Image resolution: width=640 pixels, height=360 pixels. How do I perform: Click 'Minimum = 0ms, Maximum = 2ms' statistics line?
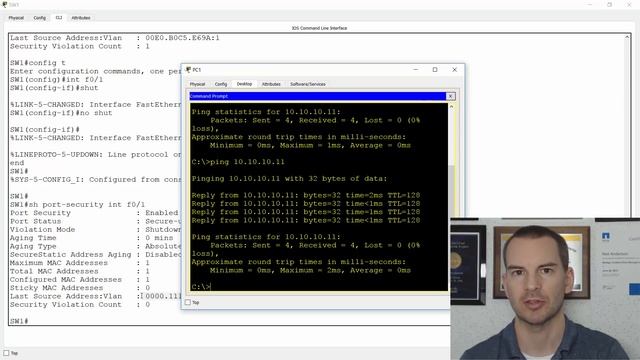[310, 270]
